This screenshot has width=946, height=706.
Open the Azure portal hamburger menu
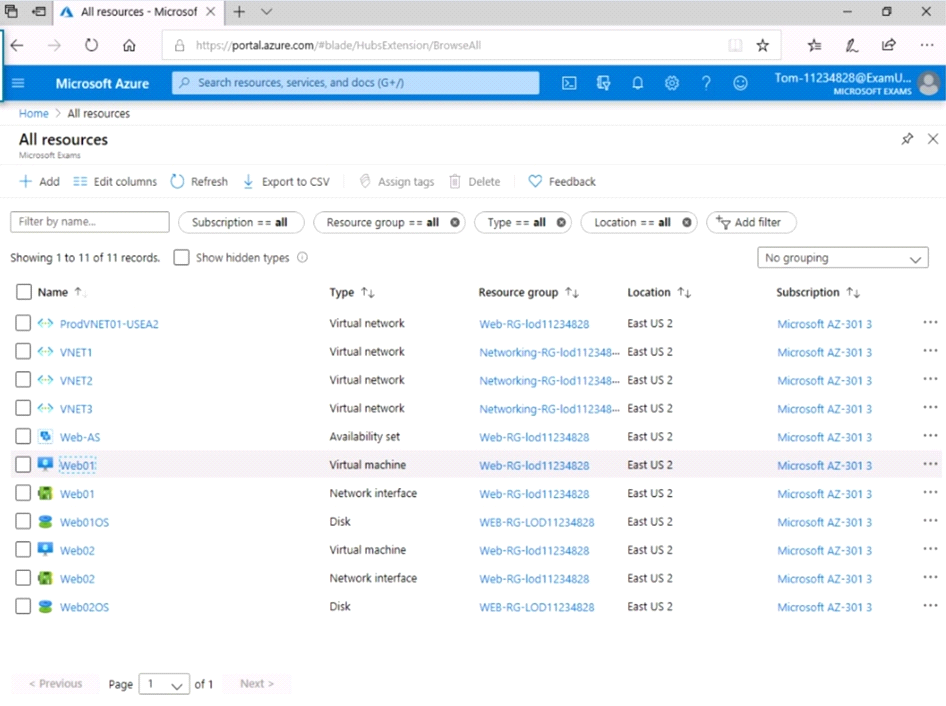18,83
